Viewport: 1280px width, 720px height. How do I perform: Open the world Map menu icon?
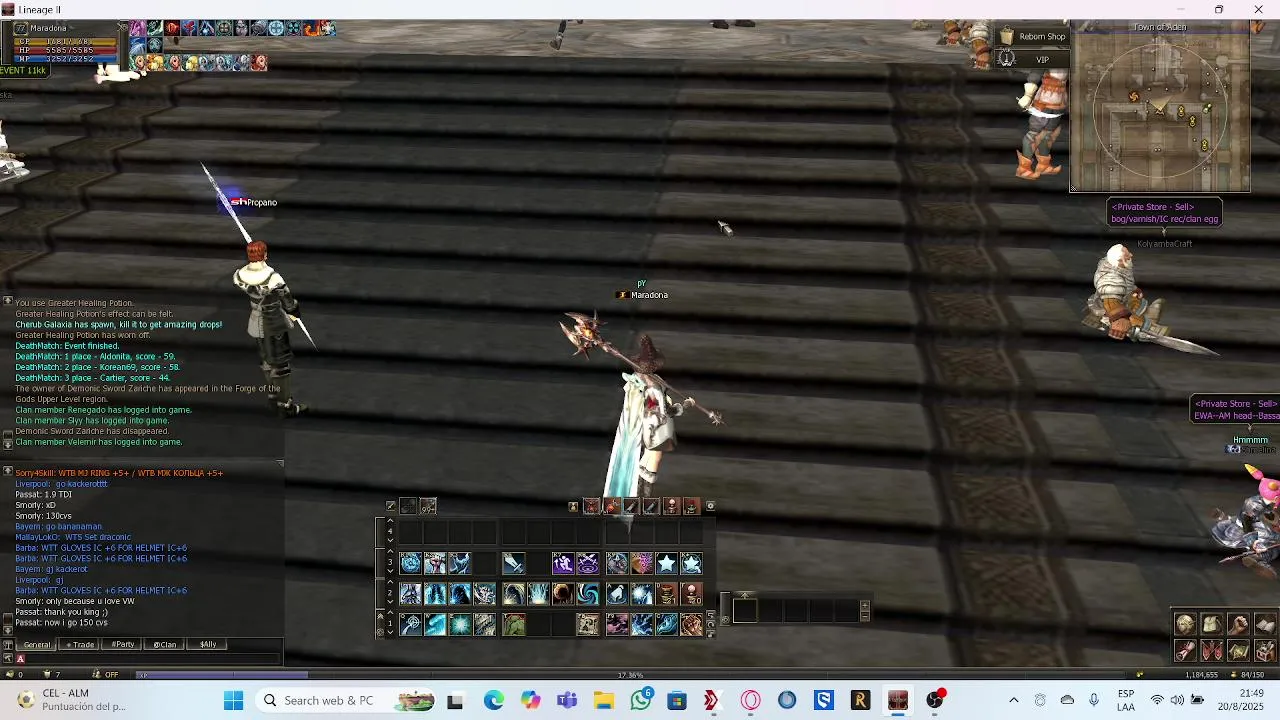tap(1238, 651)
